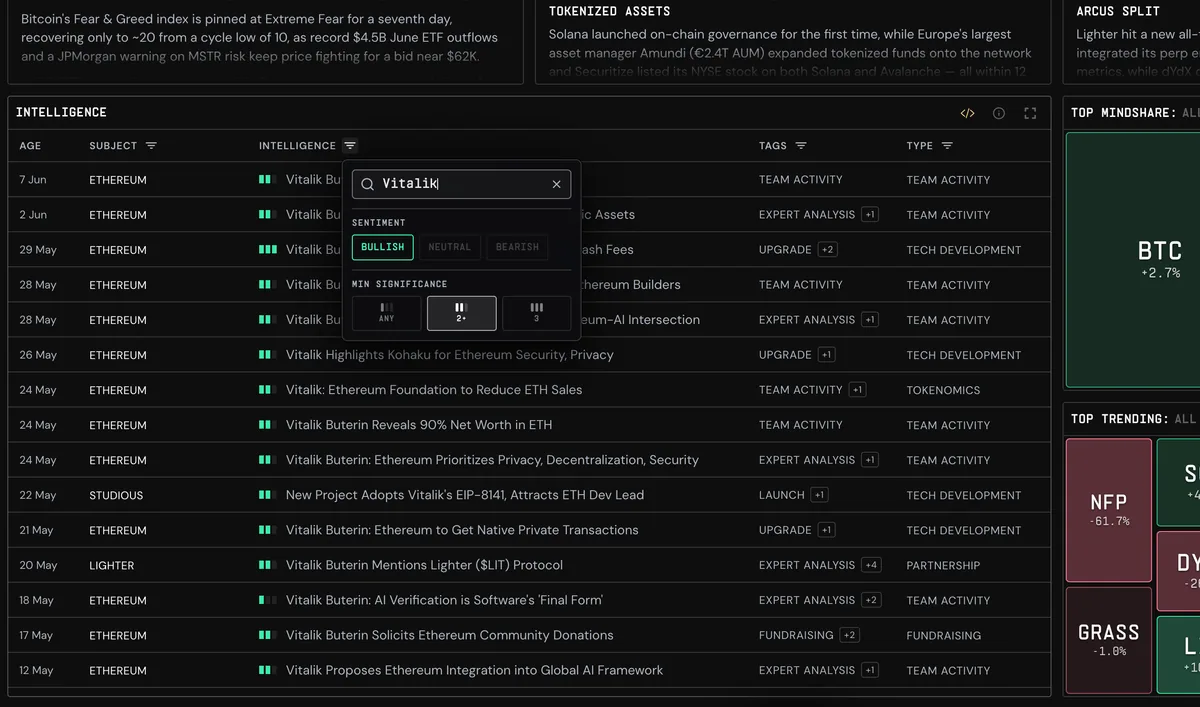1200x707 pixels.
Task: Open Ethereum Foundation to Reduce ETH Sales row
Action: pos(529,390)
